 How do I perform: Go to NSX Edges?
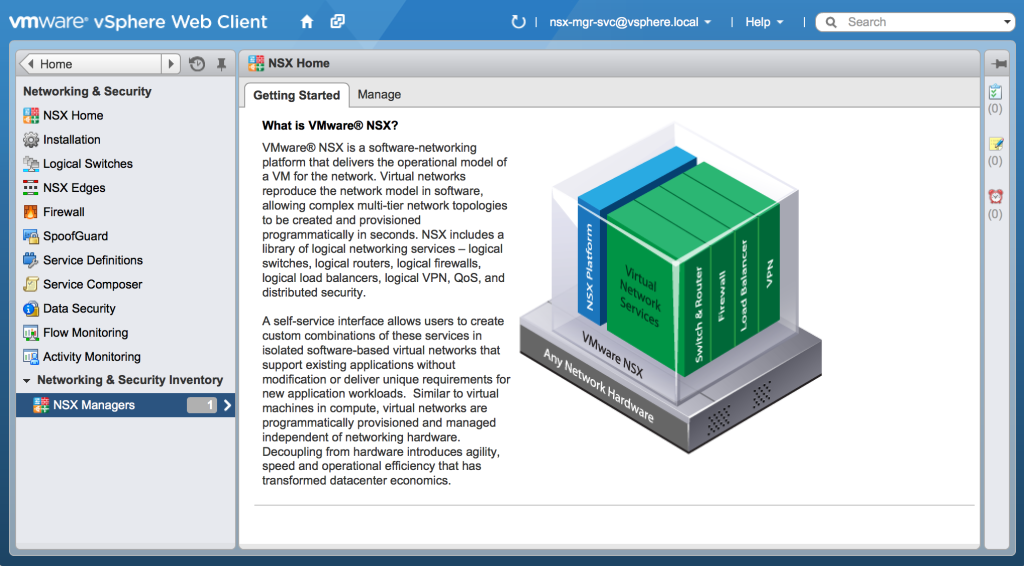point(74,188)
